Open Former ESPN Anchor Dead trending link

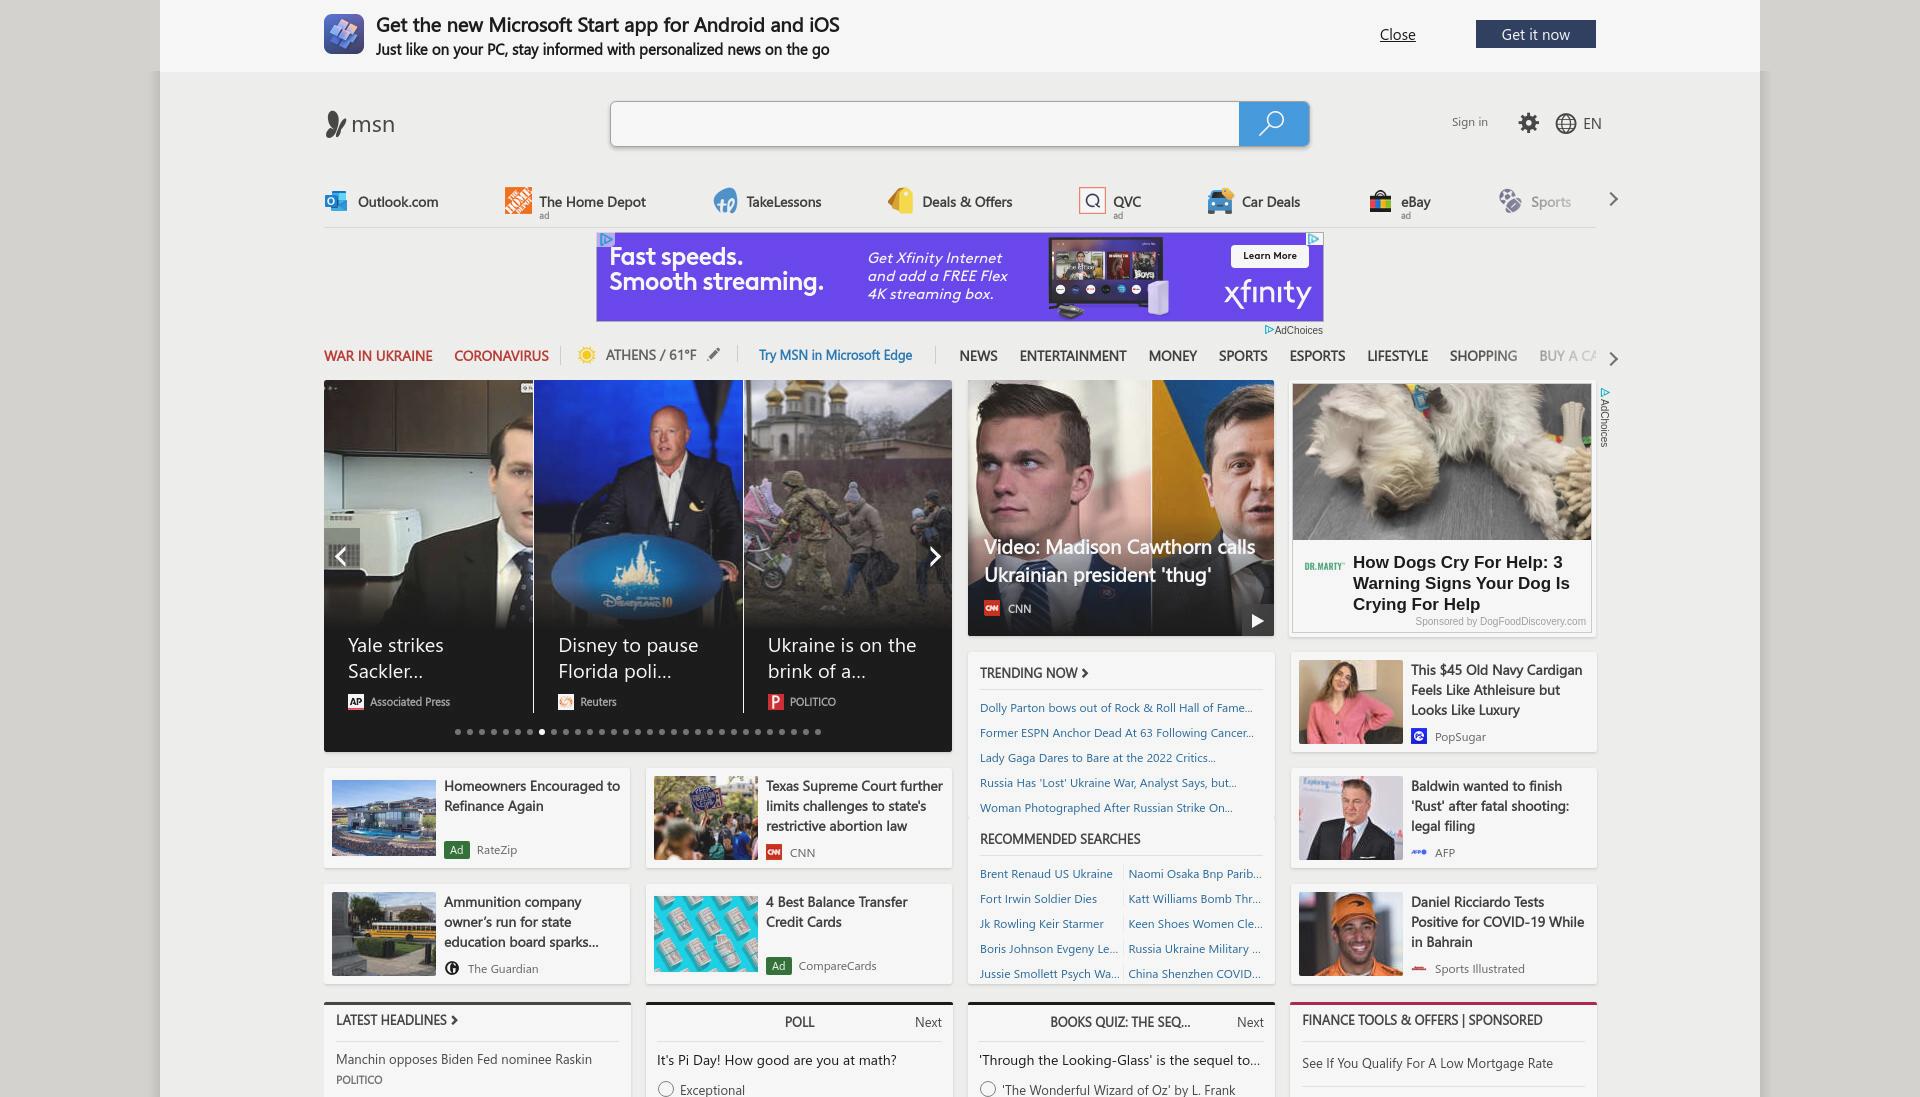[1117, 733]
